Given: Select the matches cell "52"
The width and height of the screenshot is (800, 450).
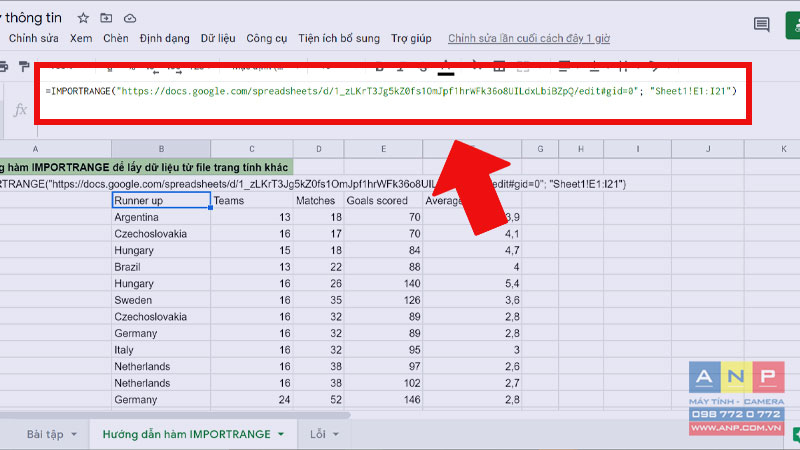Looking at the screenshot, I should click(x=318, y=399).
